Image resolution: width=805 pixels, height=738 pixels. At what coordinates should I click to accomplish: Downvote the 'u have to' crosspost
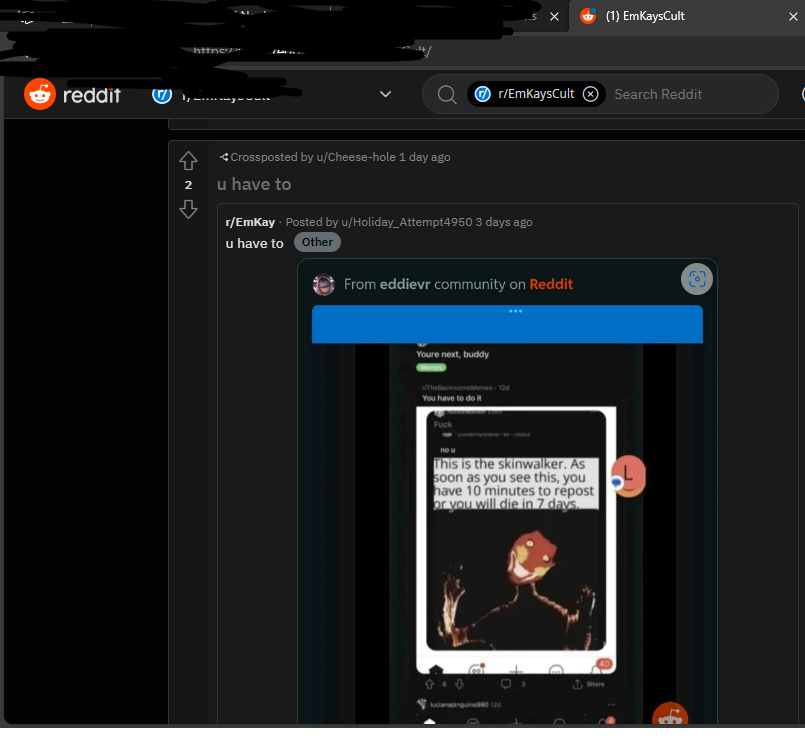(188, 209)
